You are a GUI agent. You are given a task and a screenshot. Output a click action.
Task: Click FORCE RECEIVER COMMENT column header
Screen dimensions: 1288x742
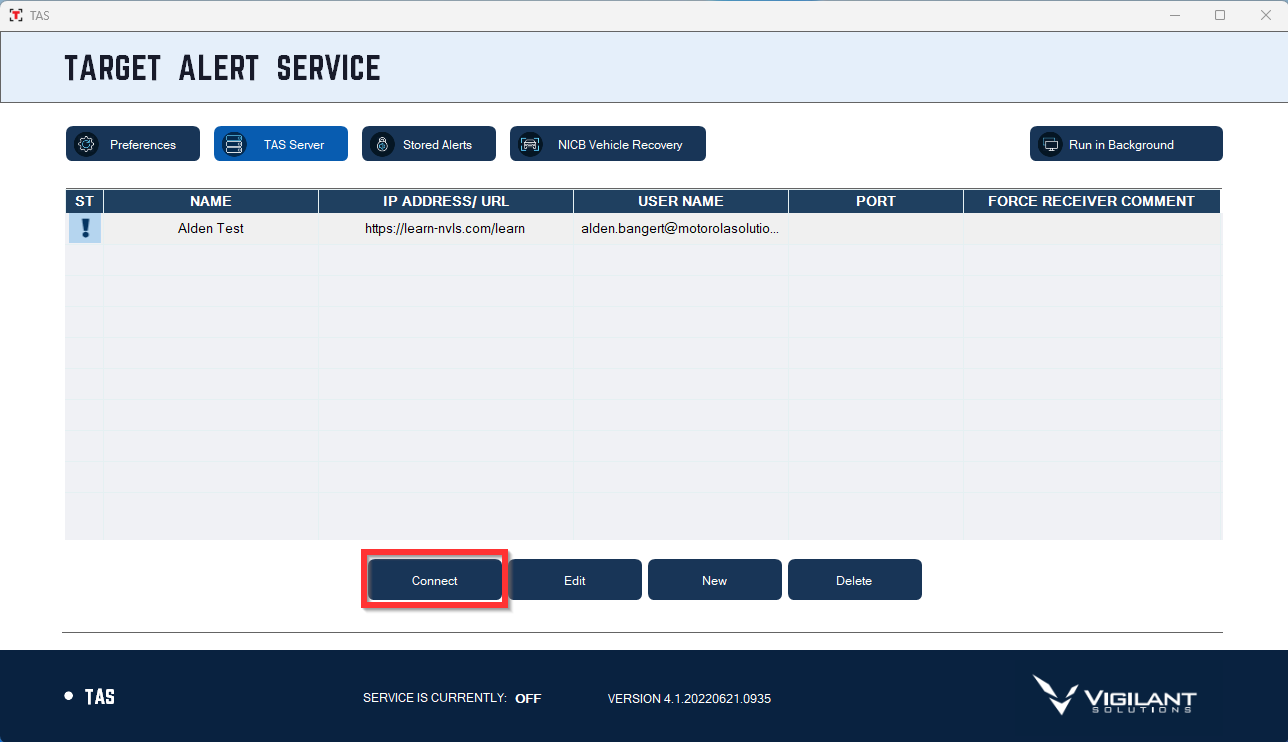[x=1092, y=201]
